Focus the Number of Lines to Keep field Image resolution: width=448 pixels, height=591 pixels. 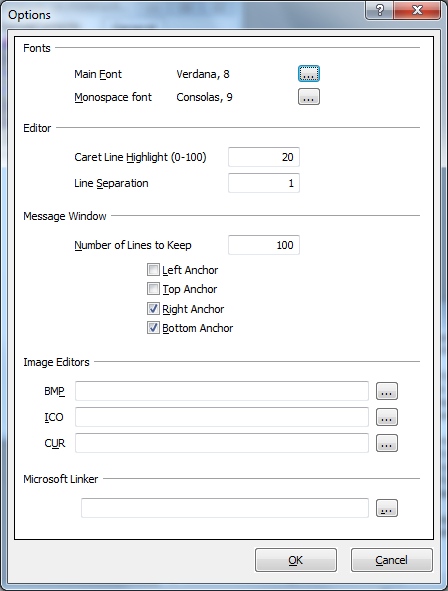[x=264, y=245]
